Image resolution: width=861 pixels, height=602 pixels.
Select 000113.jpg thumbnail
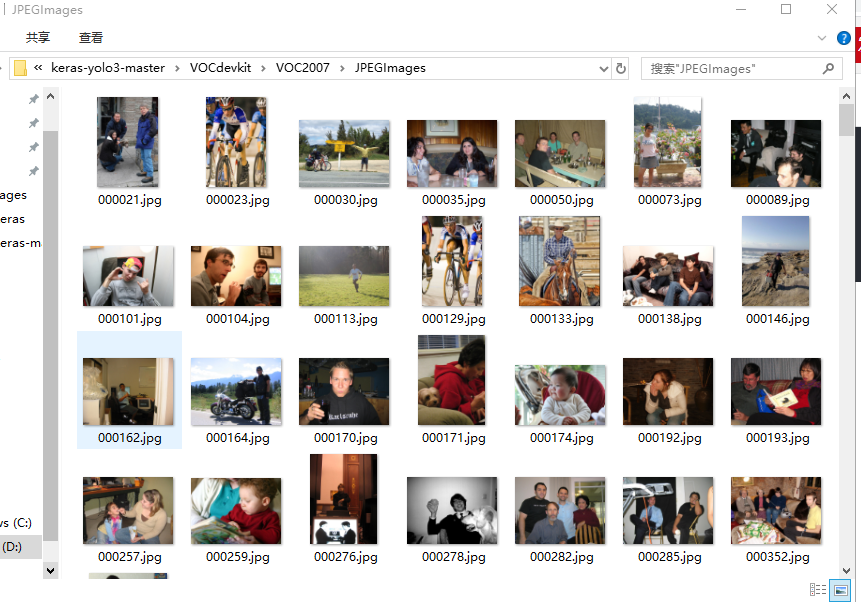tap(344, 276)
